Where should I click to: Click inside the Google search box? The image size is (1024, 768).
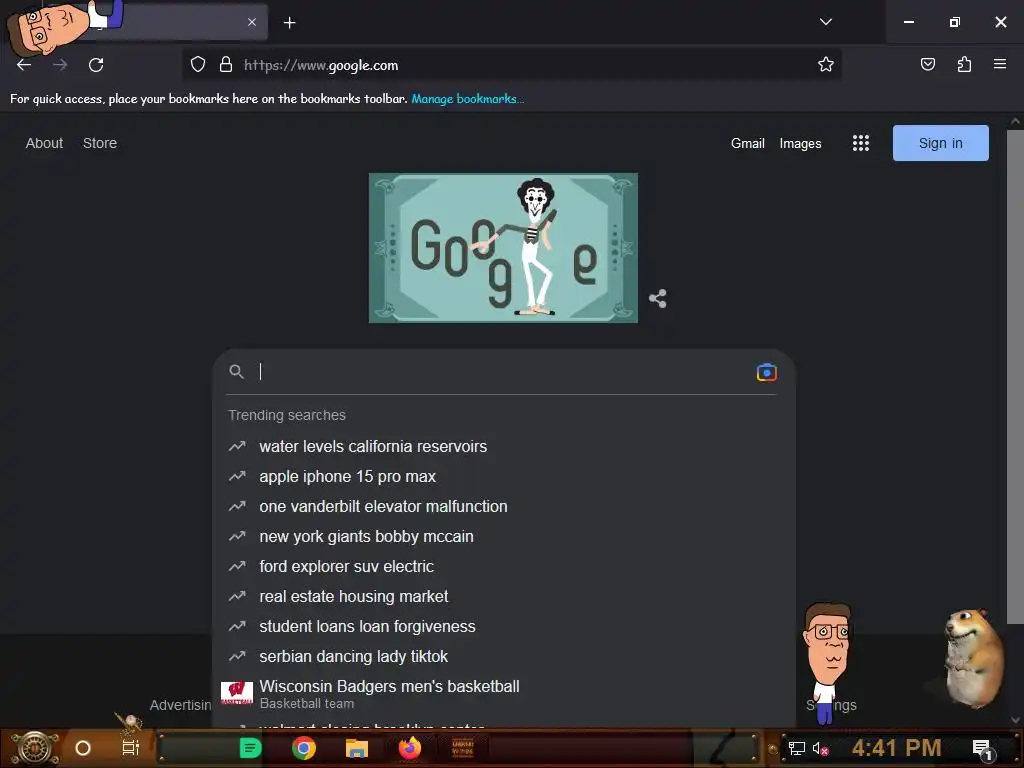(503, 372)
